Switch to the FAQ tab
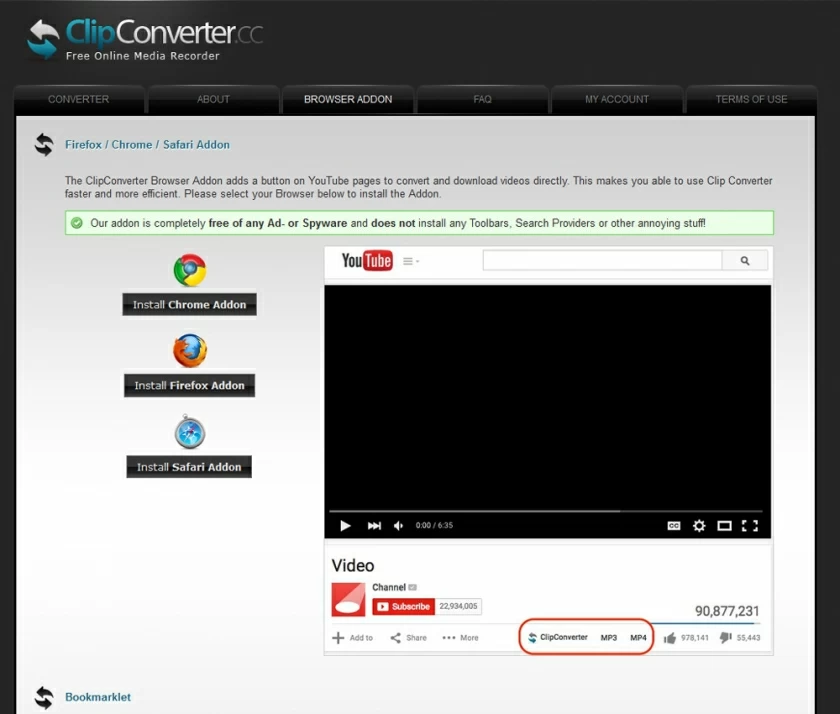Viewport: 840px width, 714px height. click(482, 99)
